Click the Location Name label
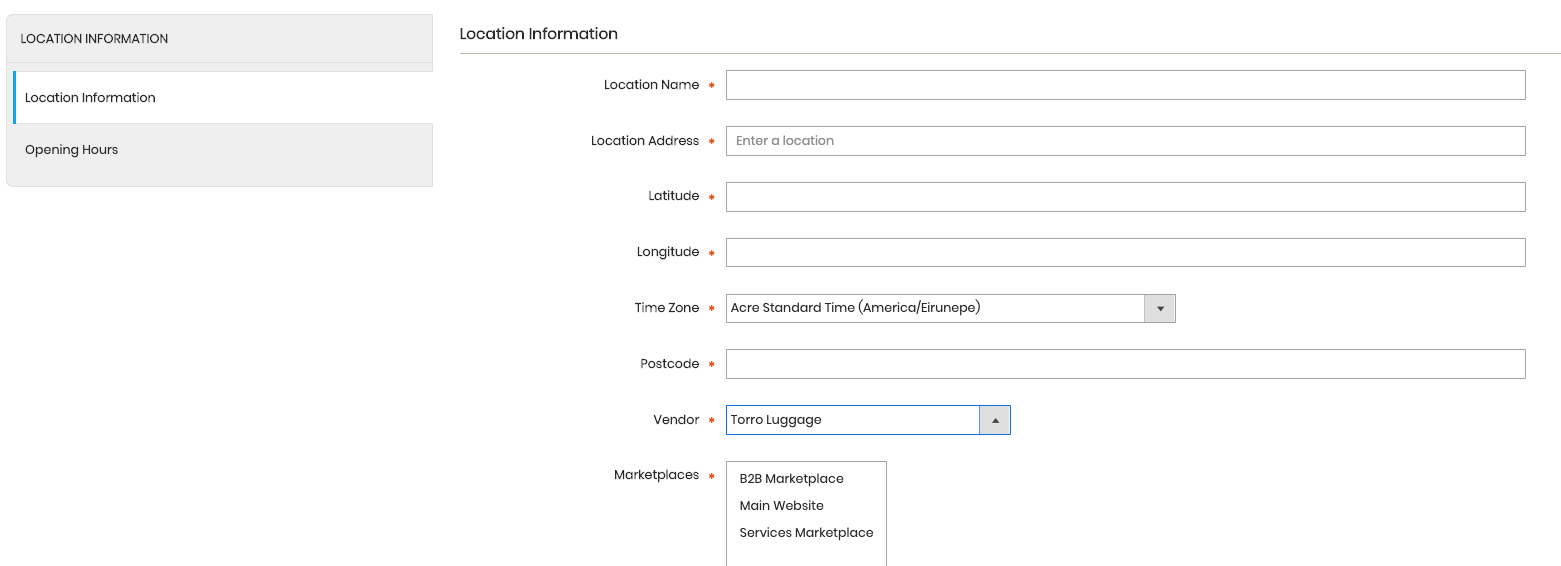Screen dimensions: 1561x566 point(651,85)
